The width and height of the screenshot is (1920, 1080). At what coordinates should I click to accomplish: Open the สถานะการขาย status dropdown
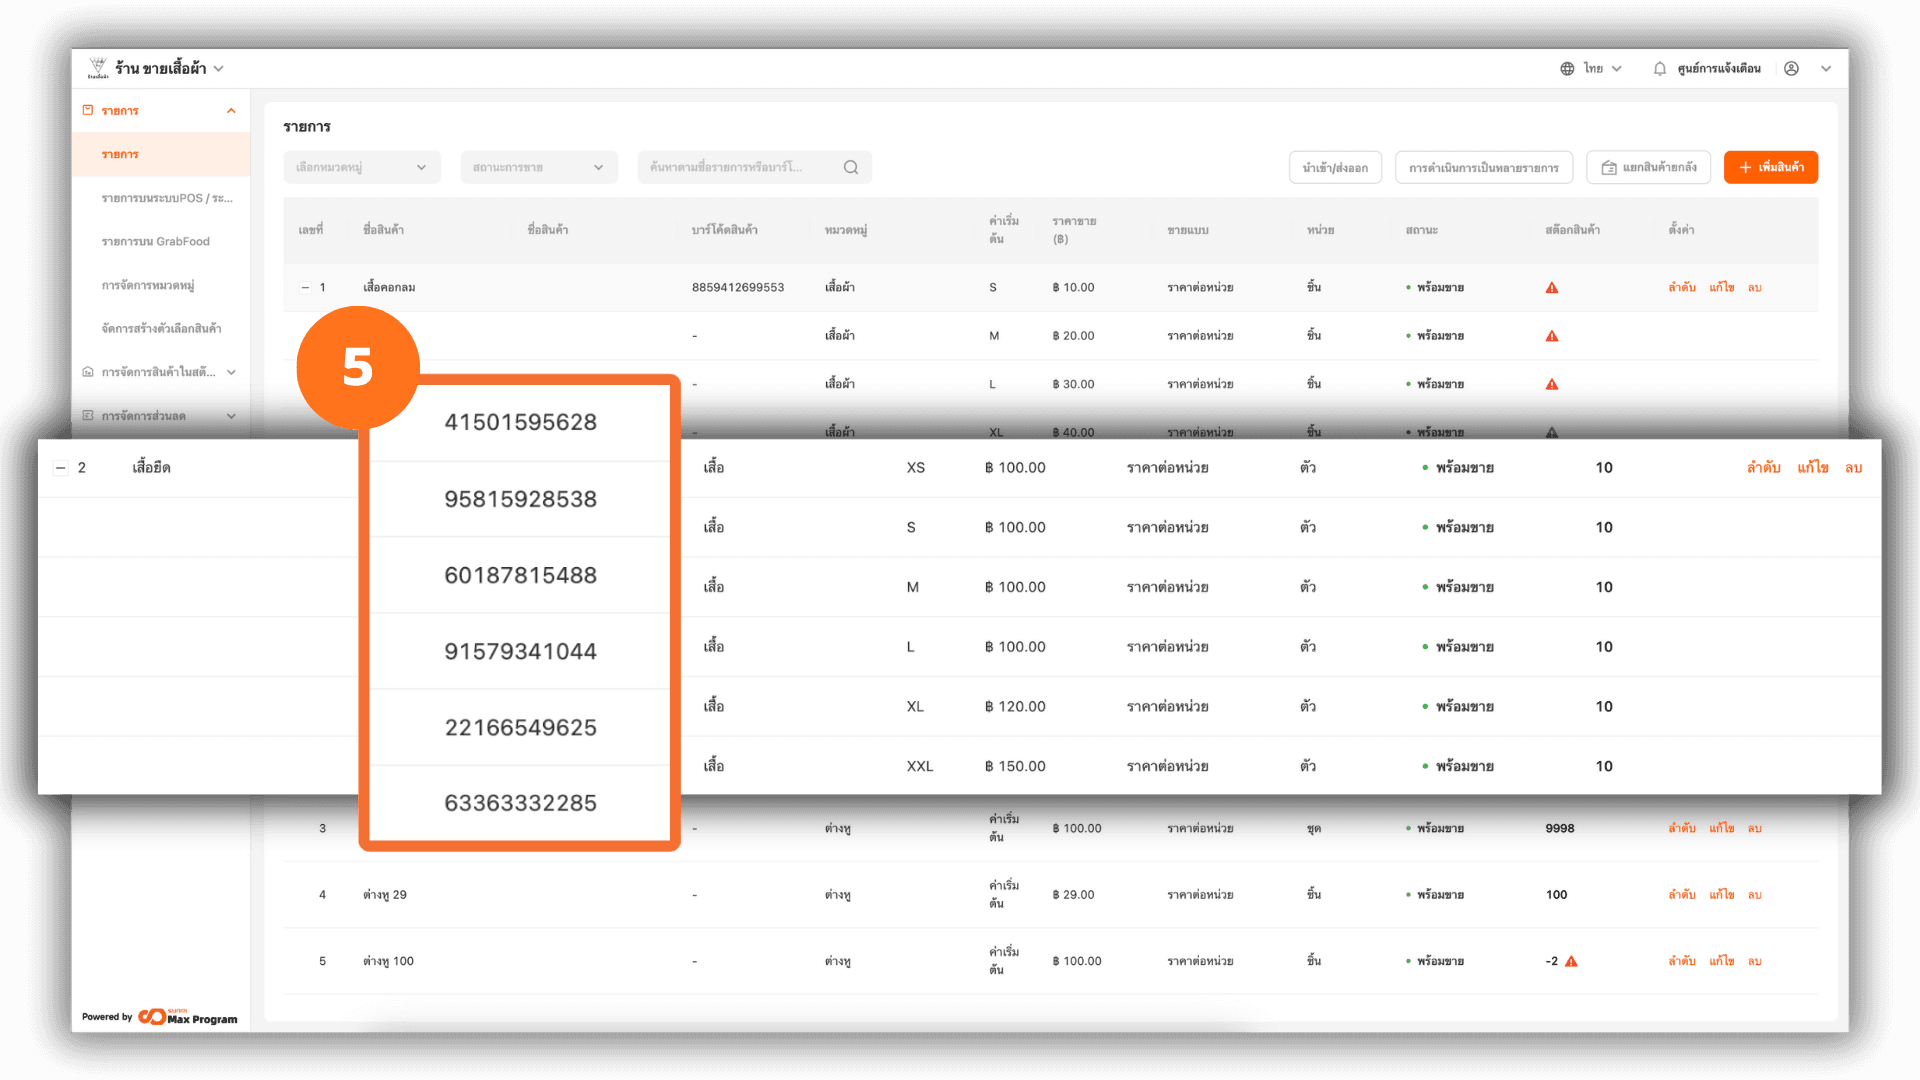click(538, 168)
